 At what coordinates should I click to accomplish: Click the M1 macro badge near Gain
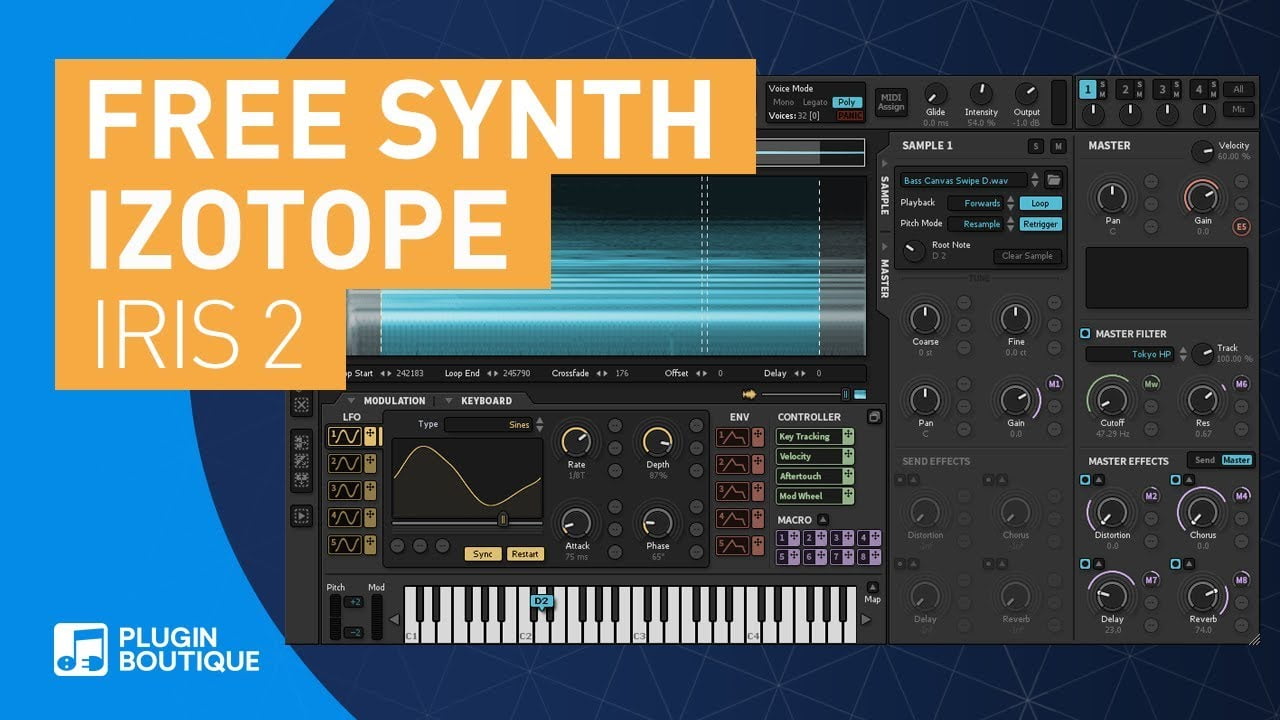(1054, 384)
